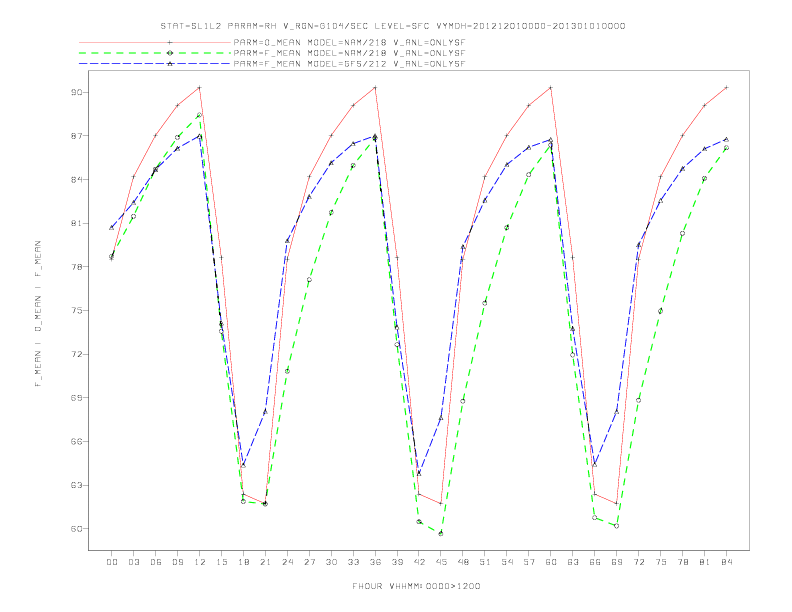Click the FHOUR VHHMM x-axis title

(416, 586)
